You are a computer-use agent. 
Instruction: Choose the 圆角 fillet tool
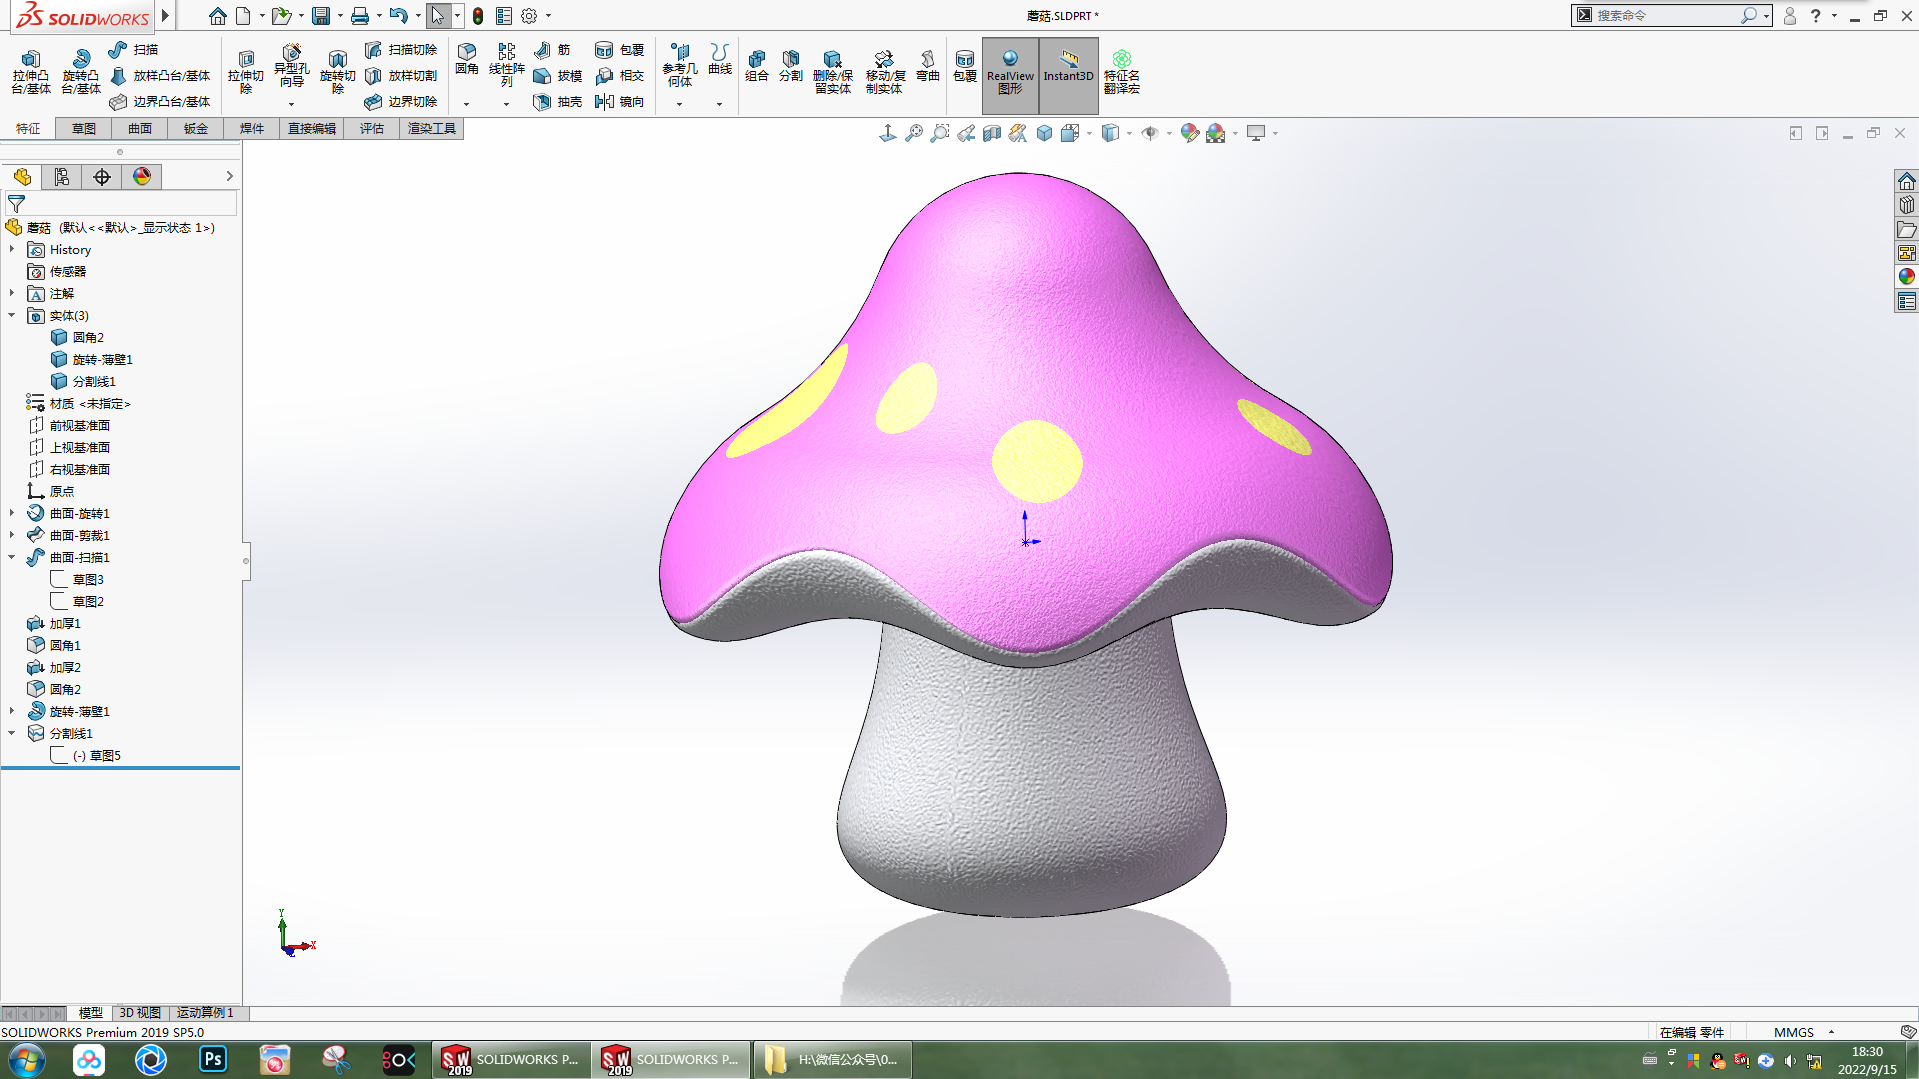pyautogui.click(x=467, y=60)
